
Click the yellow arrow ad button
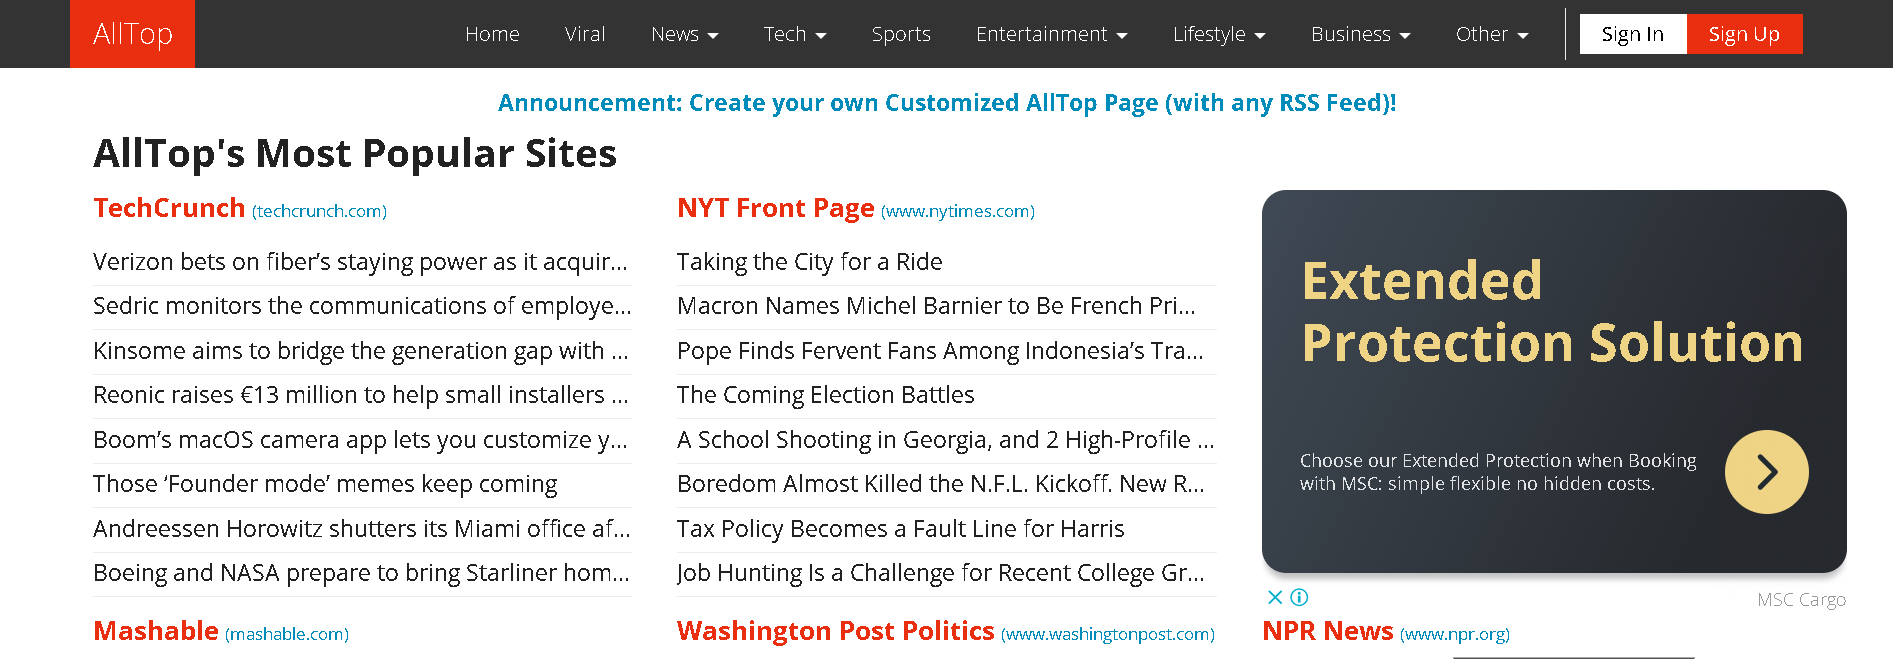tap(1766, 472)
